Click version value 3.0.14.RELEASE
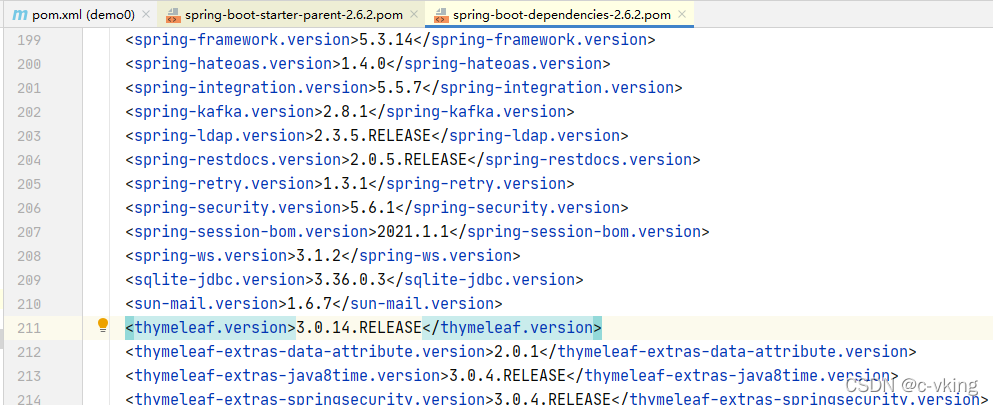993x405 pixels. 359,328
